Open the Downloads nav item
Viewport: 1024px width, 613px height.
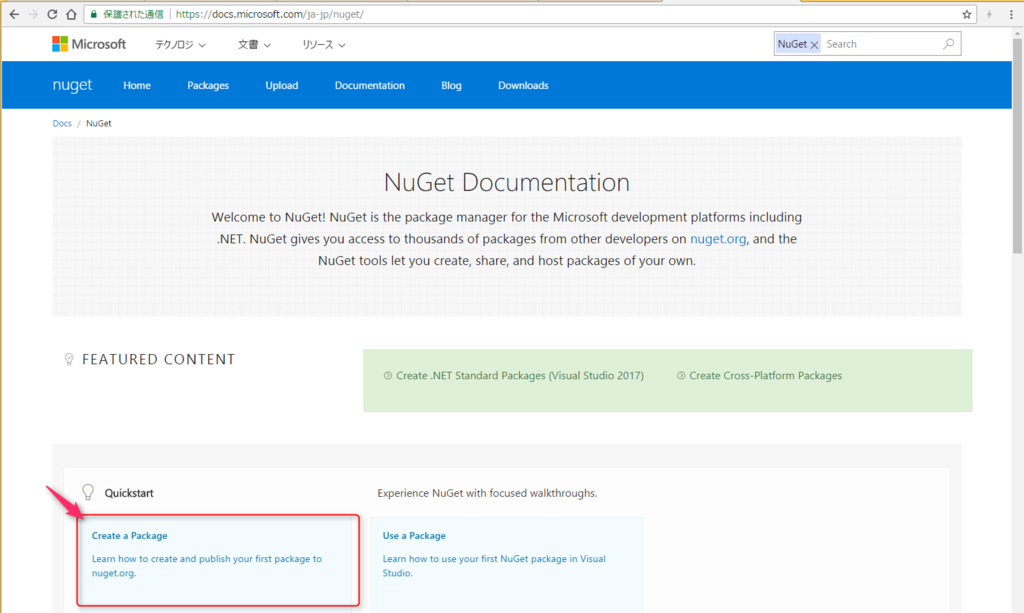click(523, 86)
